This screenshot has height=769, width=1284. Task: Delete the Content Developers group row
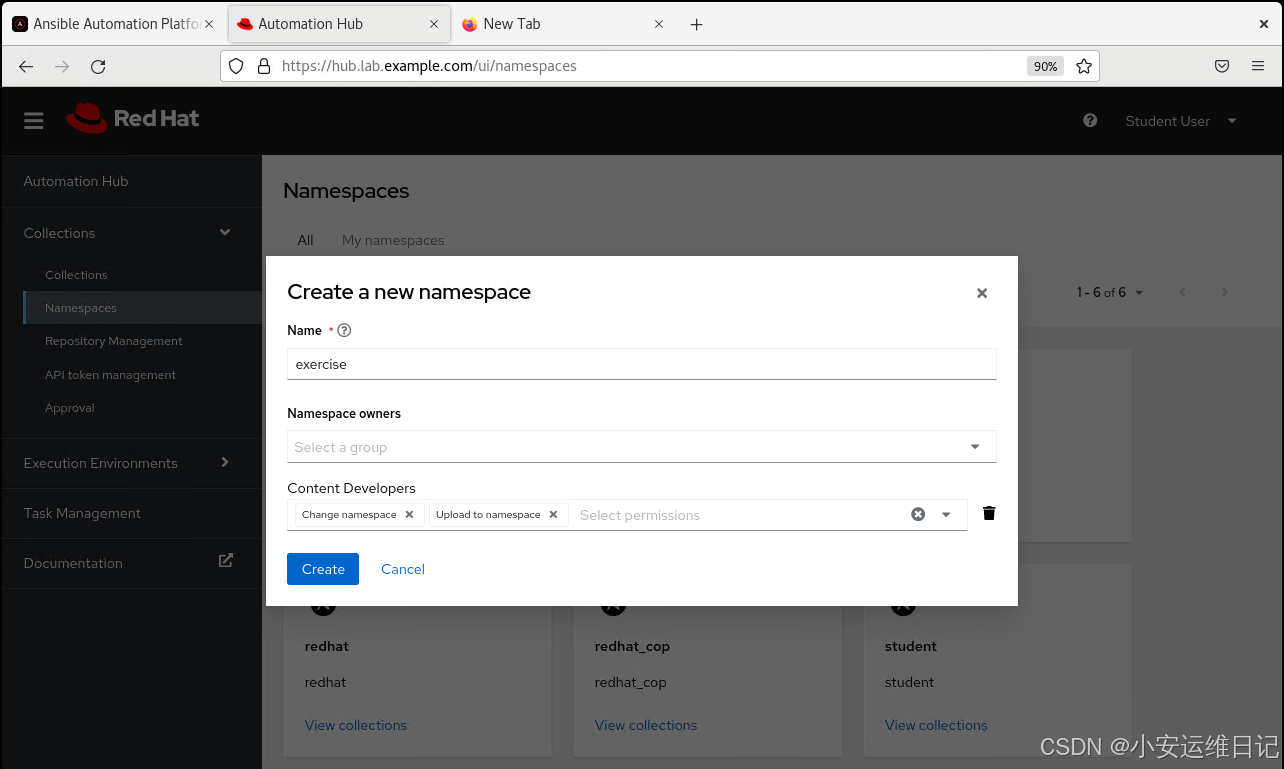click(x=989, y=513)
